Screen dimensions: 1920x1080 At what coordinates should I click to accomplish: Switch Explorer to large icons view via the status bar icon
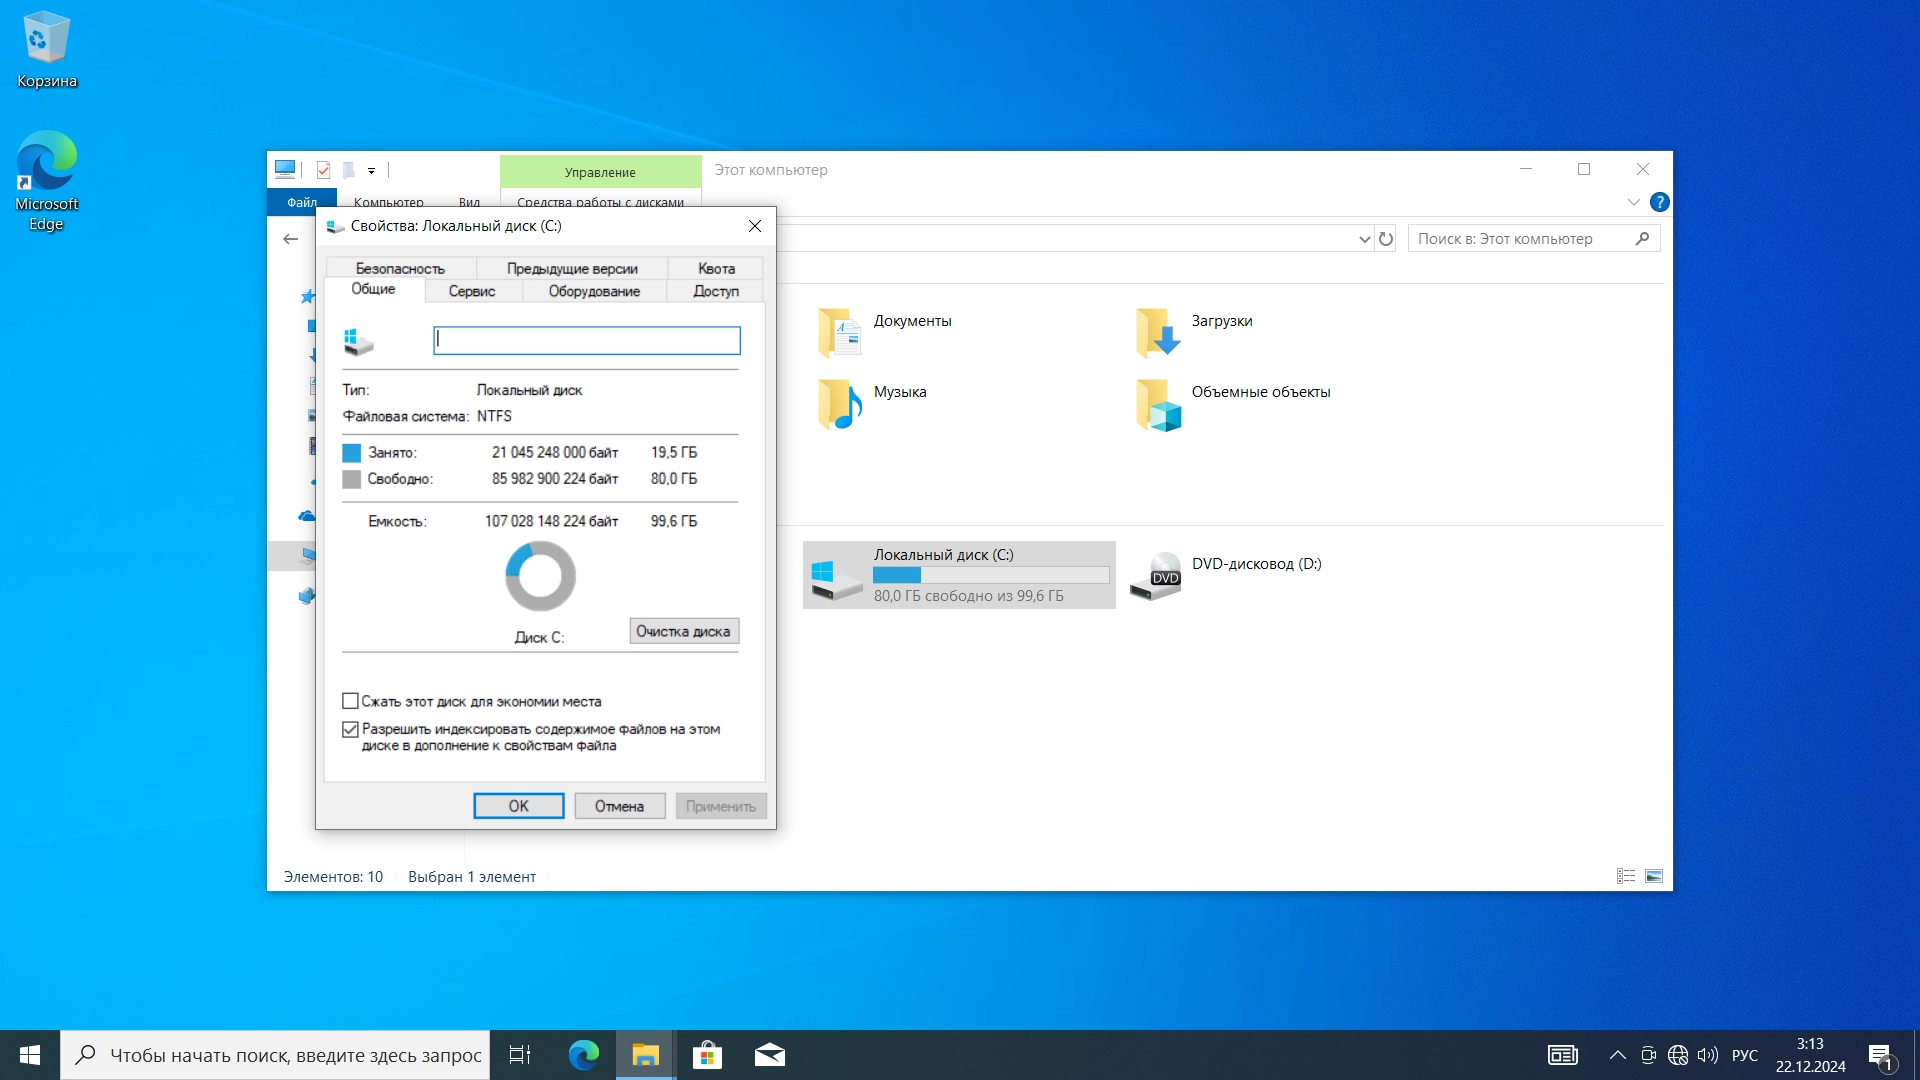click(1654, 876)
